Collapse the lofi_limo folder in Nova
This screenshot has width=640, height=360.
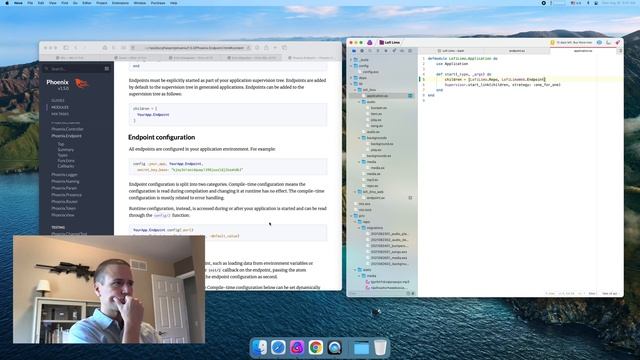click(355, 90)
